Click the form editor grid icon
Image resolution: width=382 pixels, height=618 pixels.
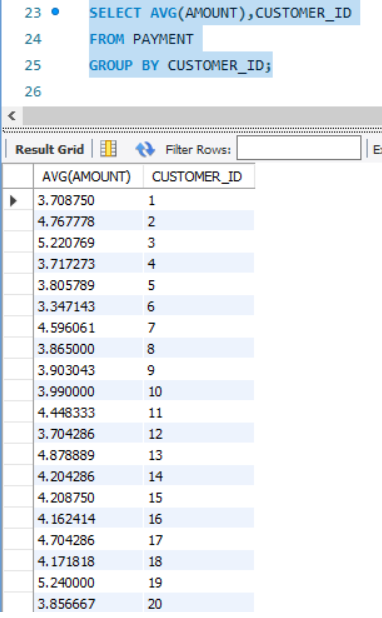tap(108, 149)
